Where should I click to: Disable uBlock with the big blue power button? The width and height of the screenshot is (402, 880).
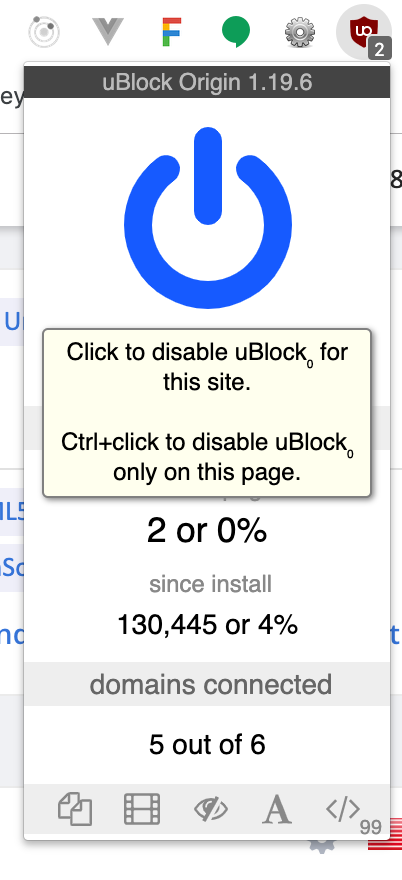tap(208, 218)
